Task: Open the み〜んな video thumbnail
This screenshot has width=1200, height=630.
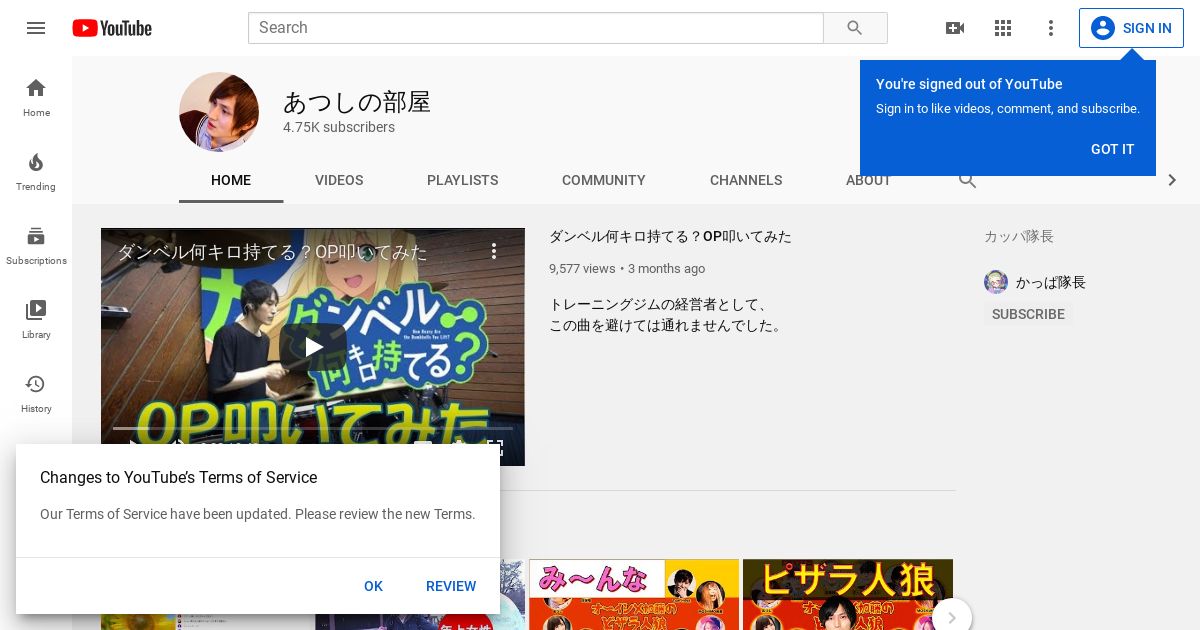Action: click(634, 595)
